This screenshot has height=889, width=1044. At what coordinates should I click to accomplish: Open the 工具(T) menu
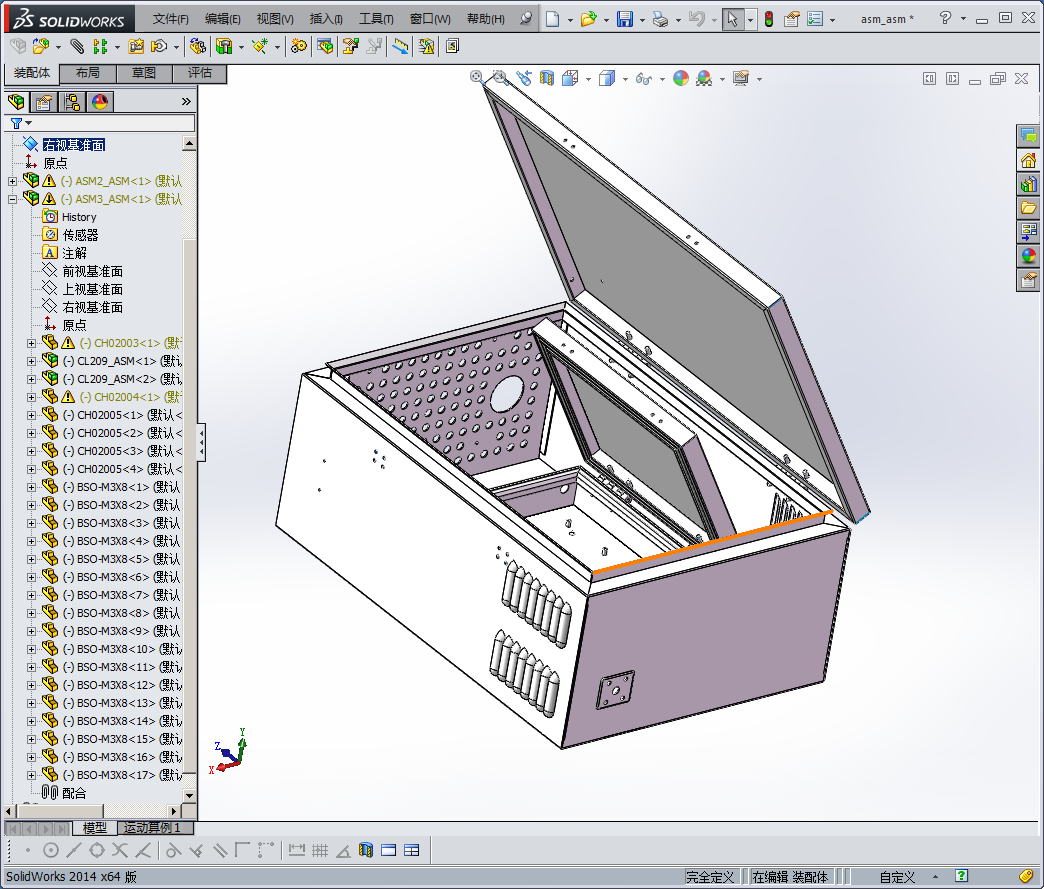click(376, 19)
